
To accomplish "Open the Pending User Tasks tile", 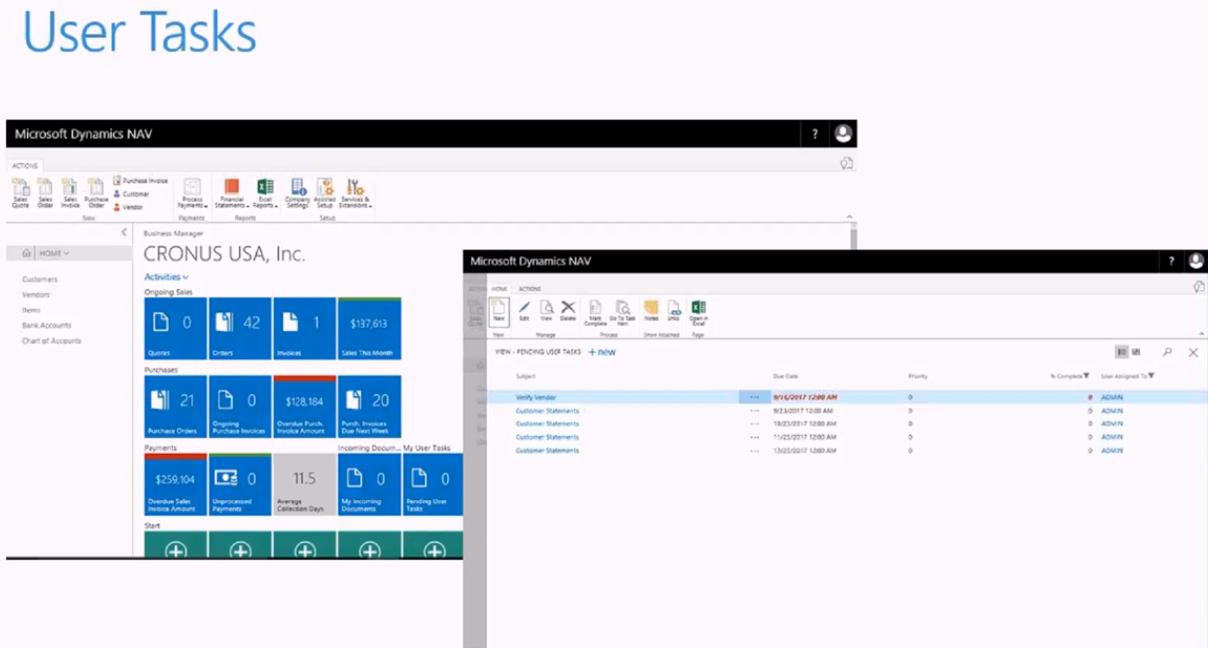I will tap(433, 484).
